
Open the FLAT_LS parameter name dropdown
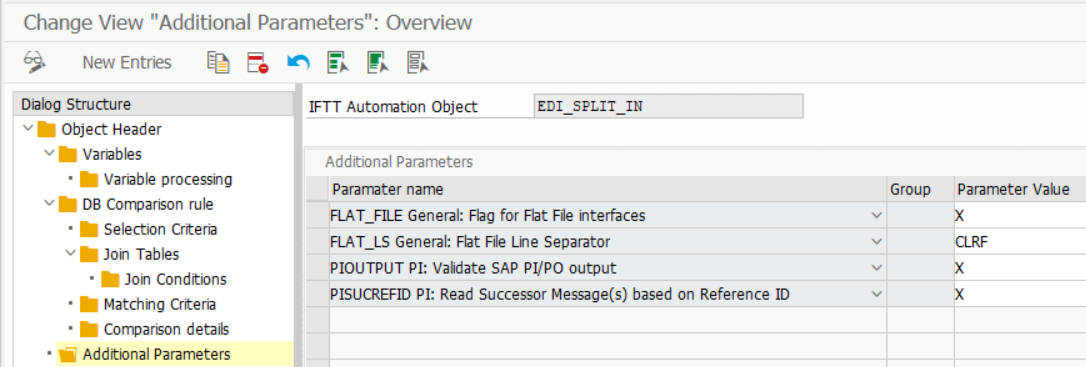click(877, 242)
